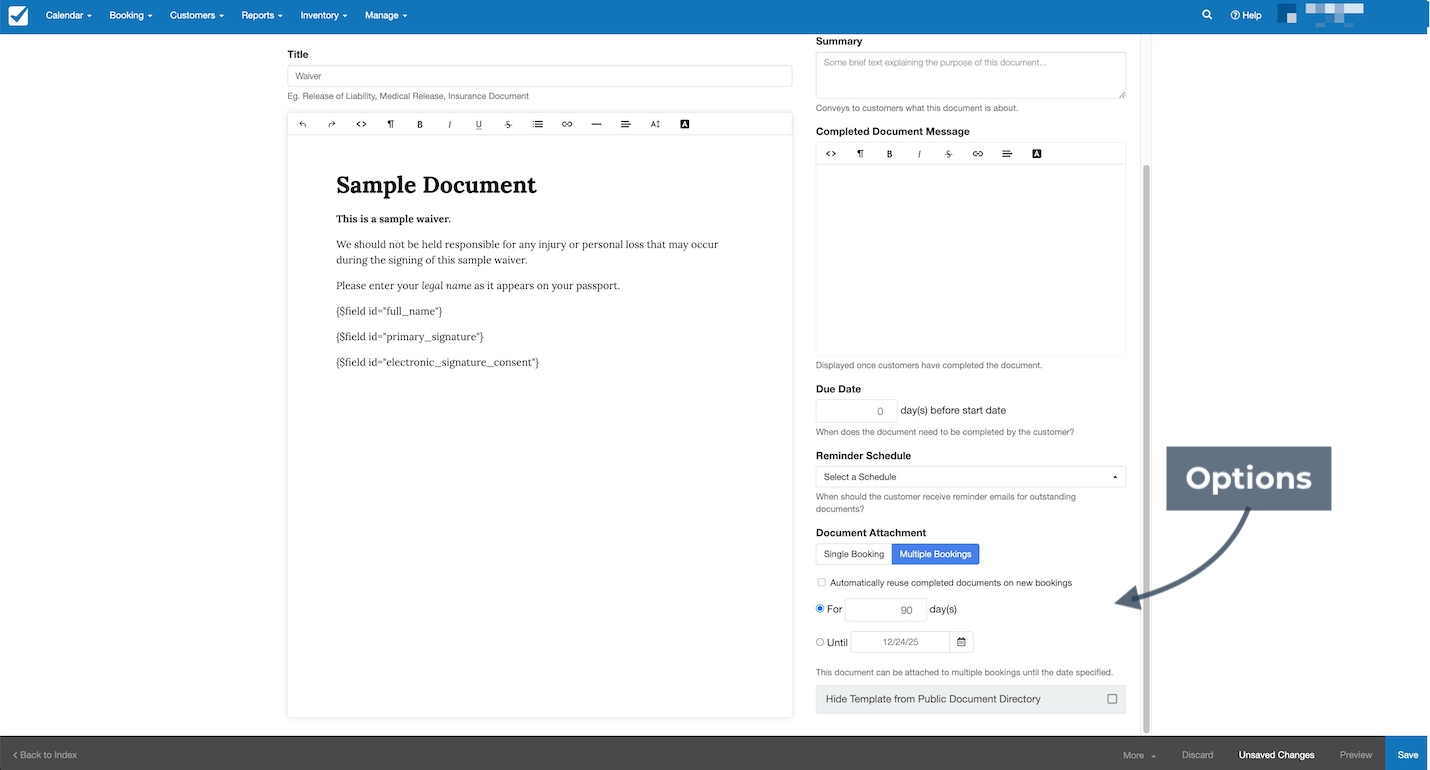Open the Manage menu
Screen dimensions: 1430x770
click(x=386, y=15)
